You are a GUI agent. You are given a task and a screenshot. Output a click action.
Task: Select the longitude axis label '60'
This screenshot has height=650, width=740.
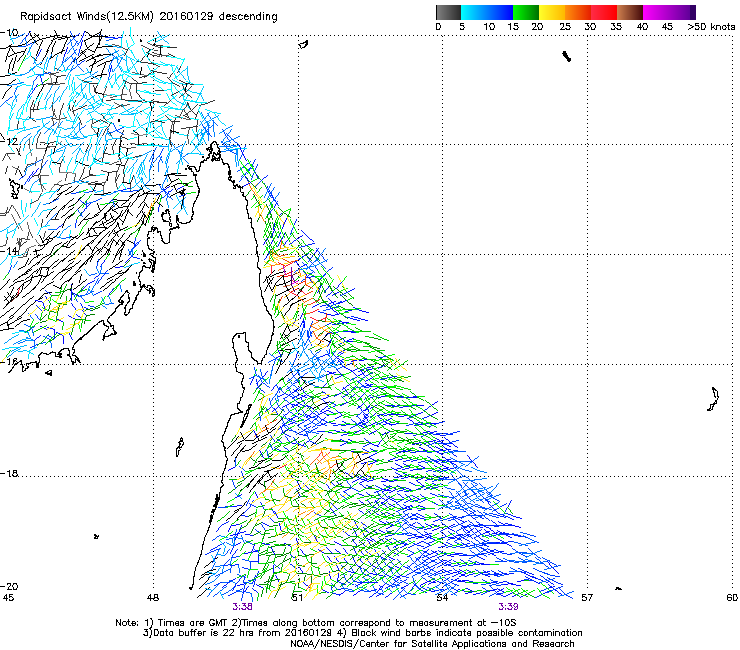click(732, 598)
